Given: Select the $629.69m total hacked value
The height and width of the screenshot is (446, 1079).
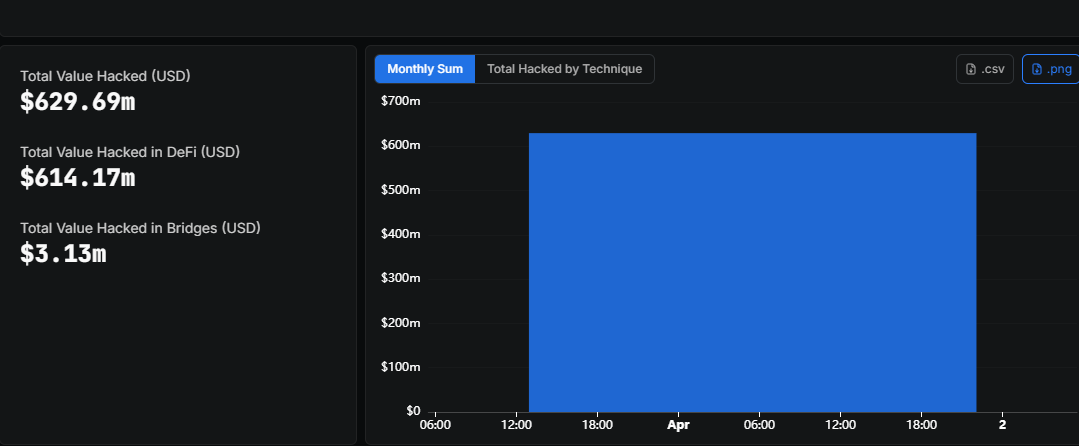Looking at the screenshot, I should pyautogui.click(x=77, y=101).
